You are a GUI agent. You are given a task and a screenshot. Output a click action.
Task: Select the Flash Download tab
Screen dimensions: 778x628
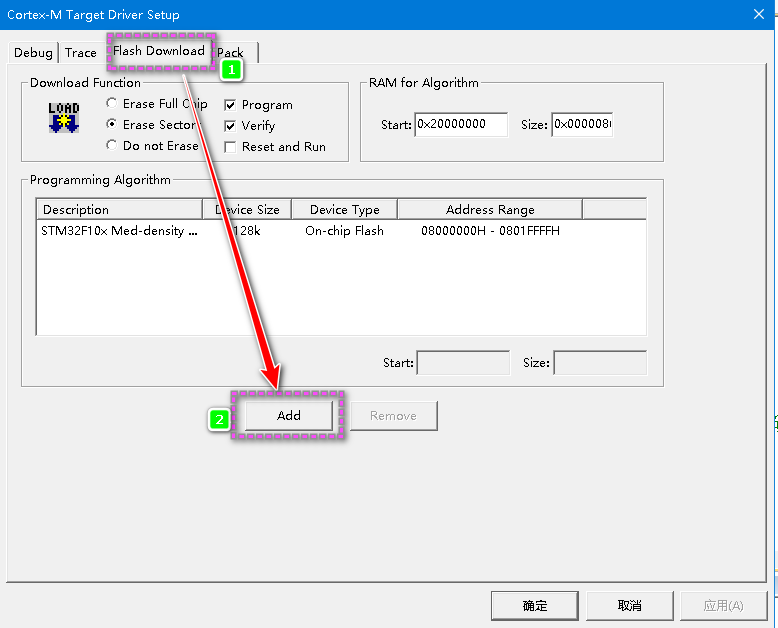pos(159,51)
